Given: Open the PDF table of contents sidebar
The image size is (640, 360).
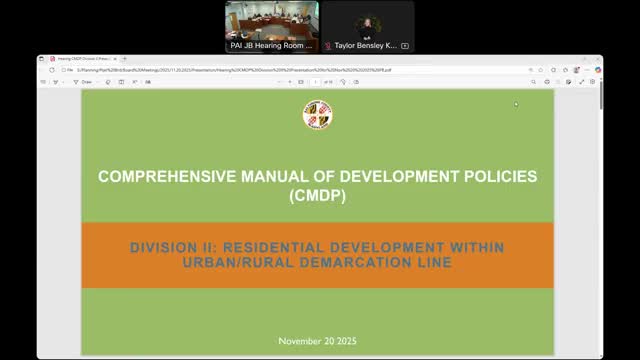Looking at the screenshot, I should (43, 82).
